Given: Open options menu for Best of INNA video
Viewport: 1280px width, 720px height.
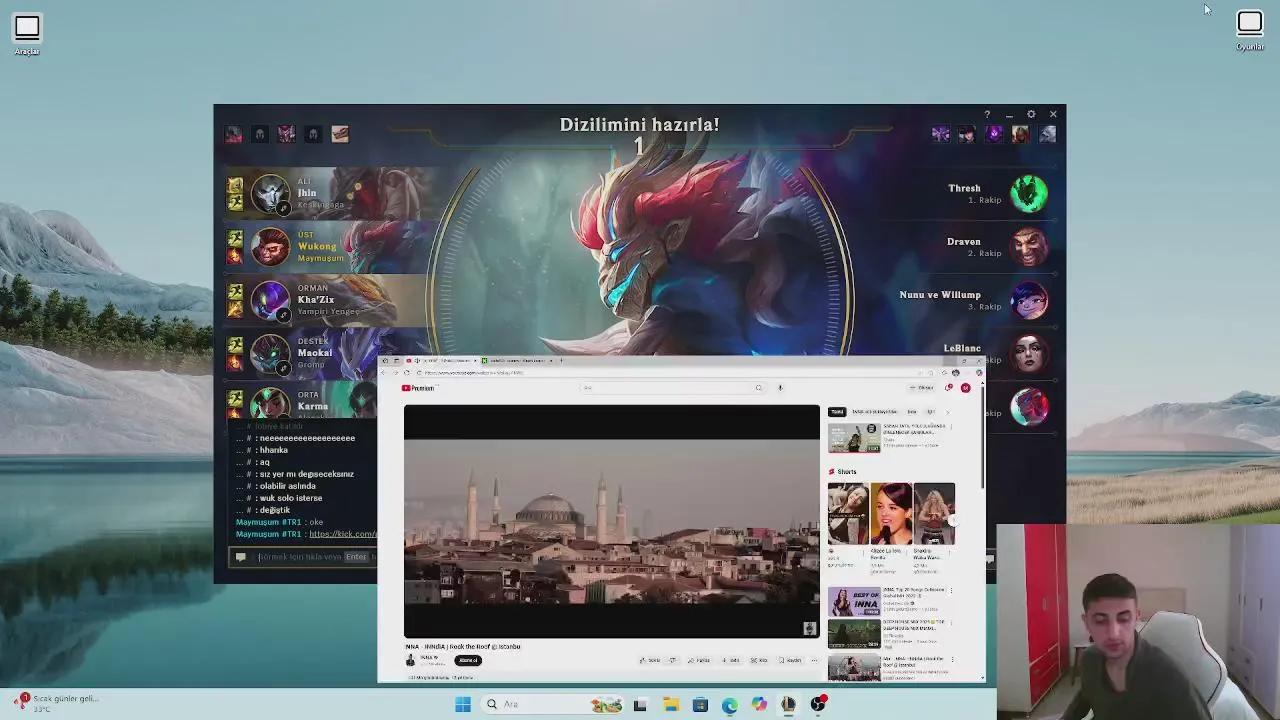Looking at the screenshot, I should click(x=951, y=591).
